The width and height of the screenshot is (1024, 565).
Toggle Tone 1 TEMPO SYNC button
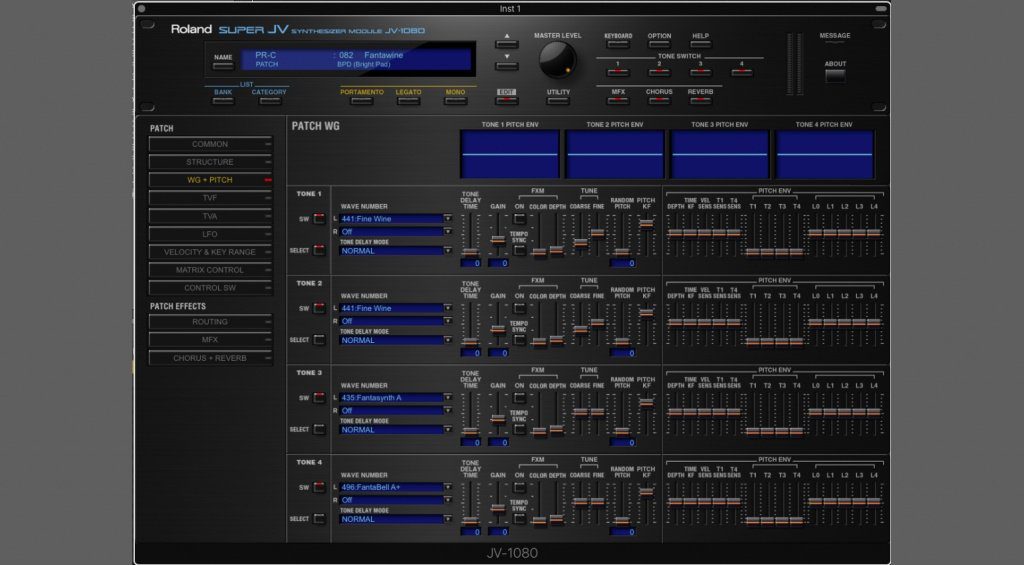519,250
